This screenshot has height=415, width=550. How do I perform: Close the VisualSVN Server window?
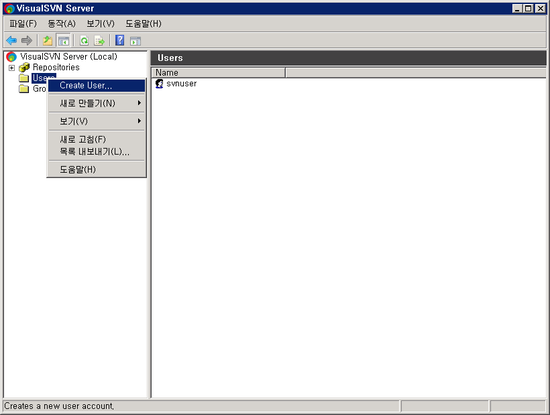540,8
